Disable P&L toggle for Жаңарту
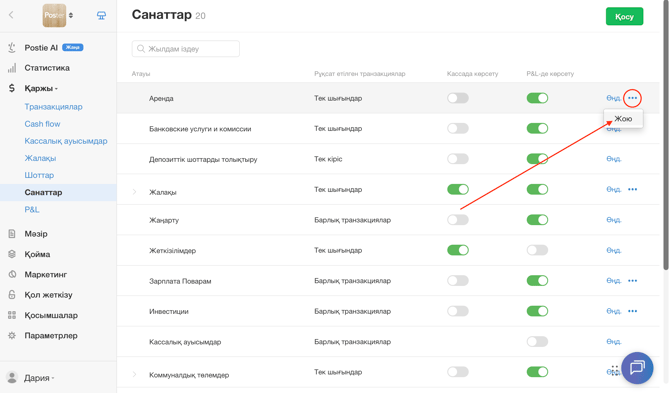This screenshot has height=393, width=670. pyautogui.click(x=537, y=220)
